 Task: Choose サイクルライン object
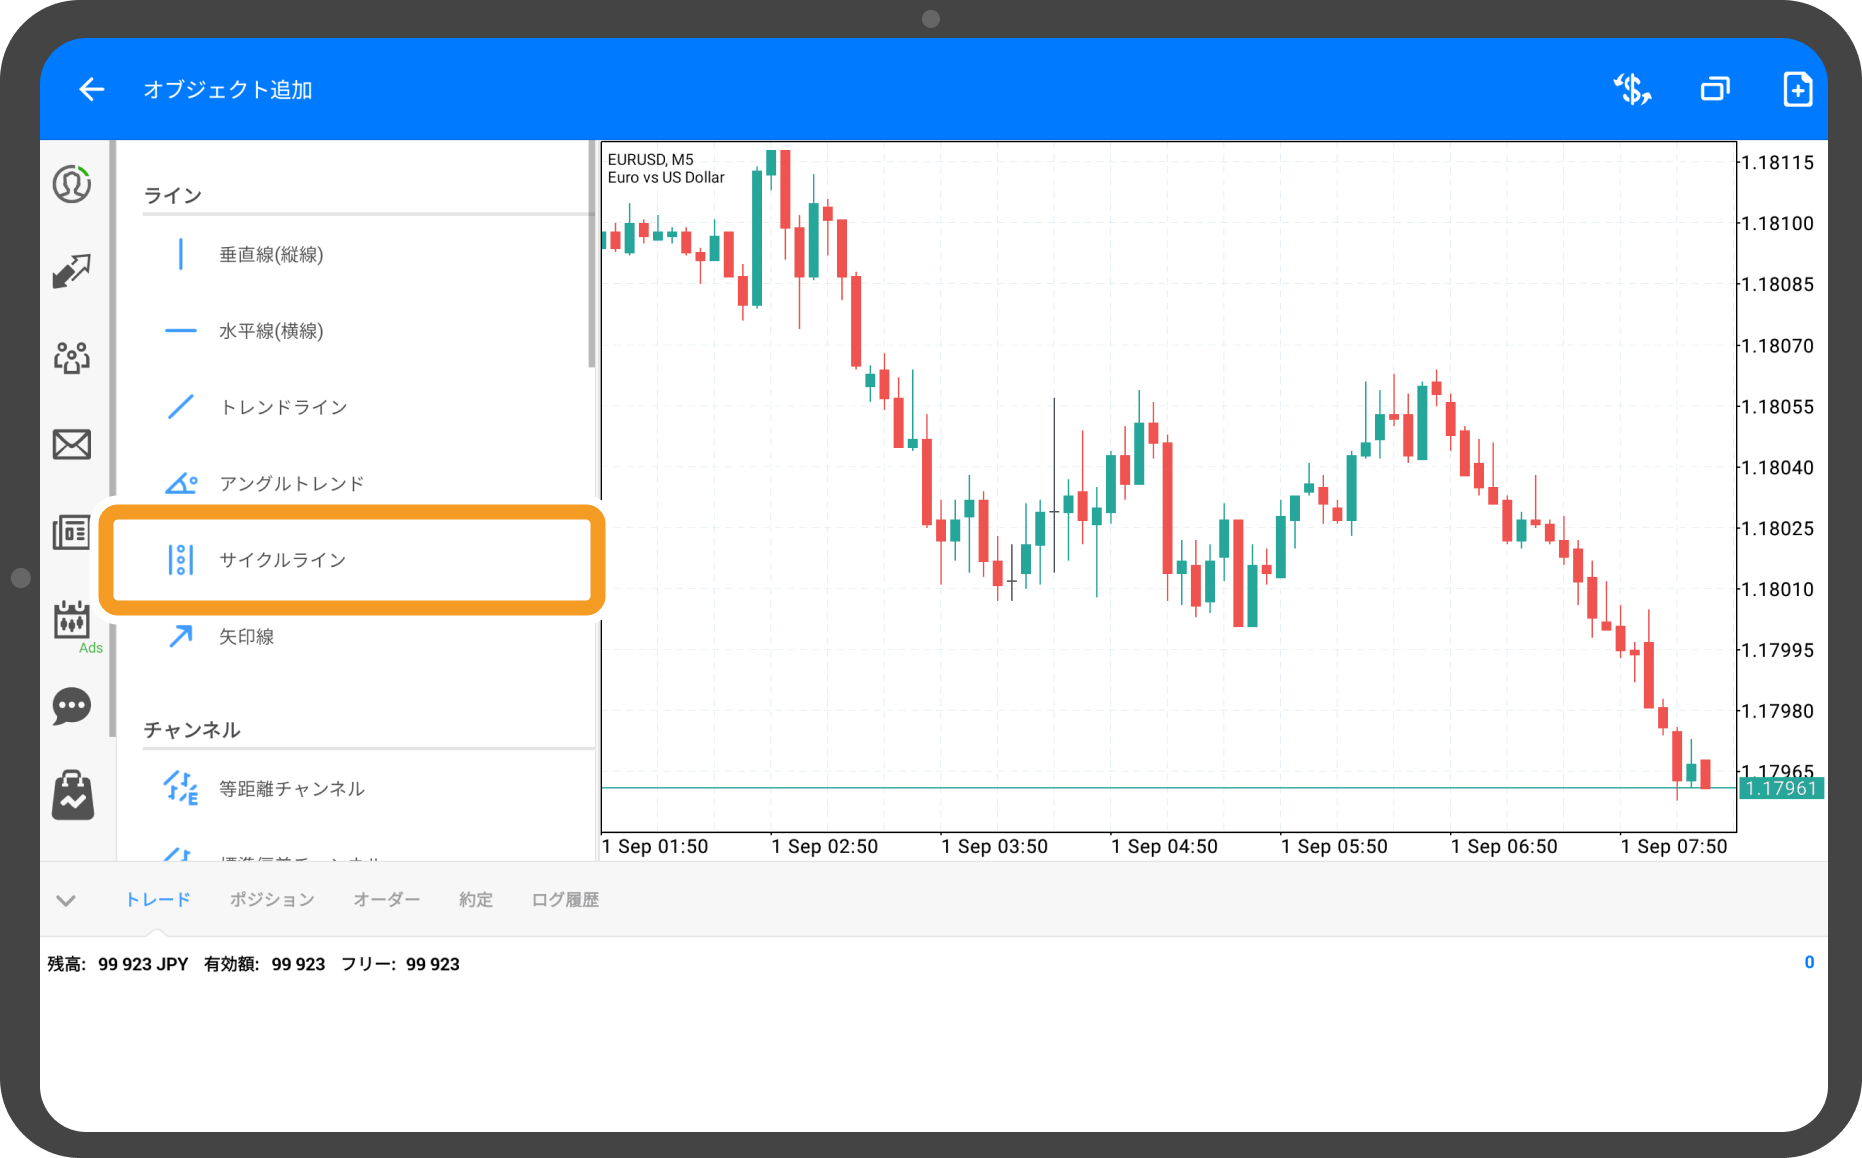[283, 560]
